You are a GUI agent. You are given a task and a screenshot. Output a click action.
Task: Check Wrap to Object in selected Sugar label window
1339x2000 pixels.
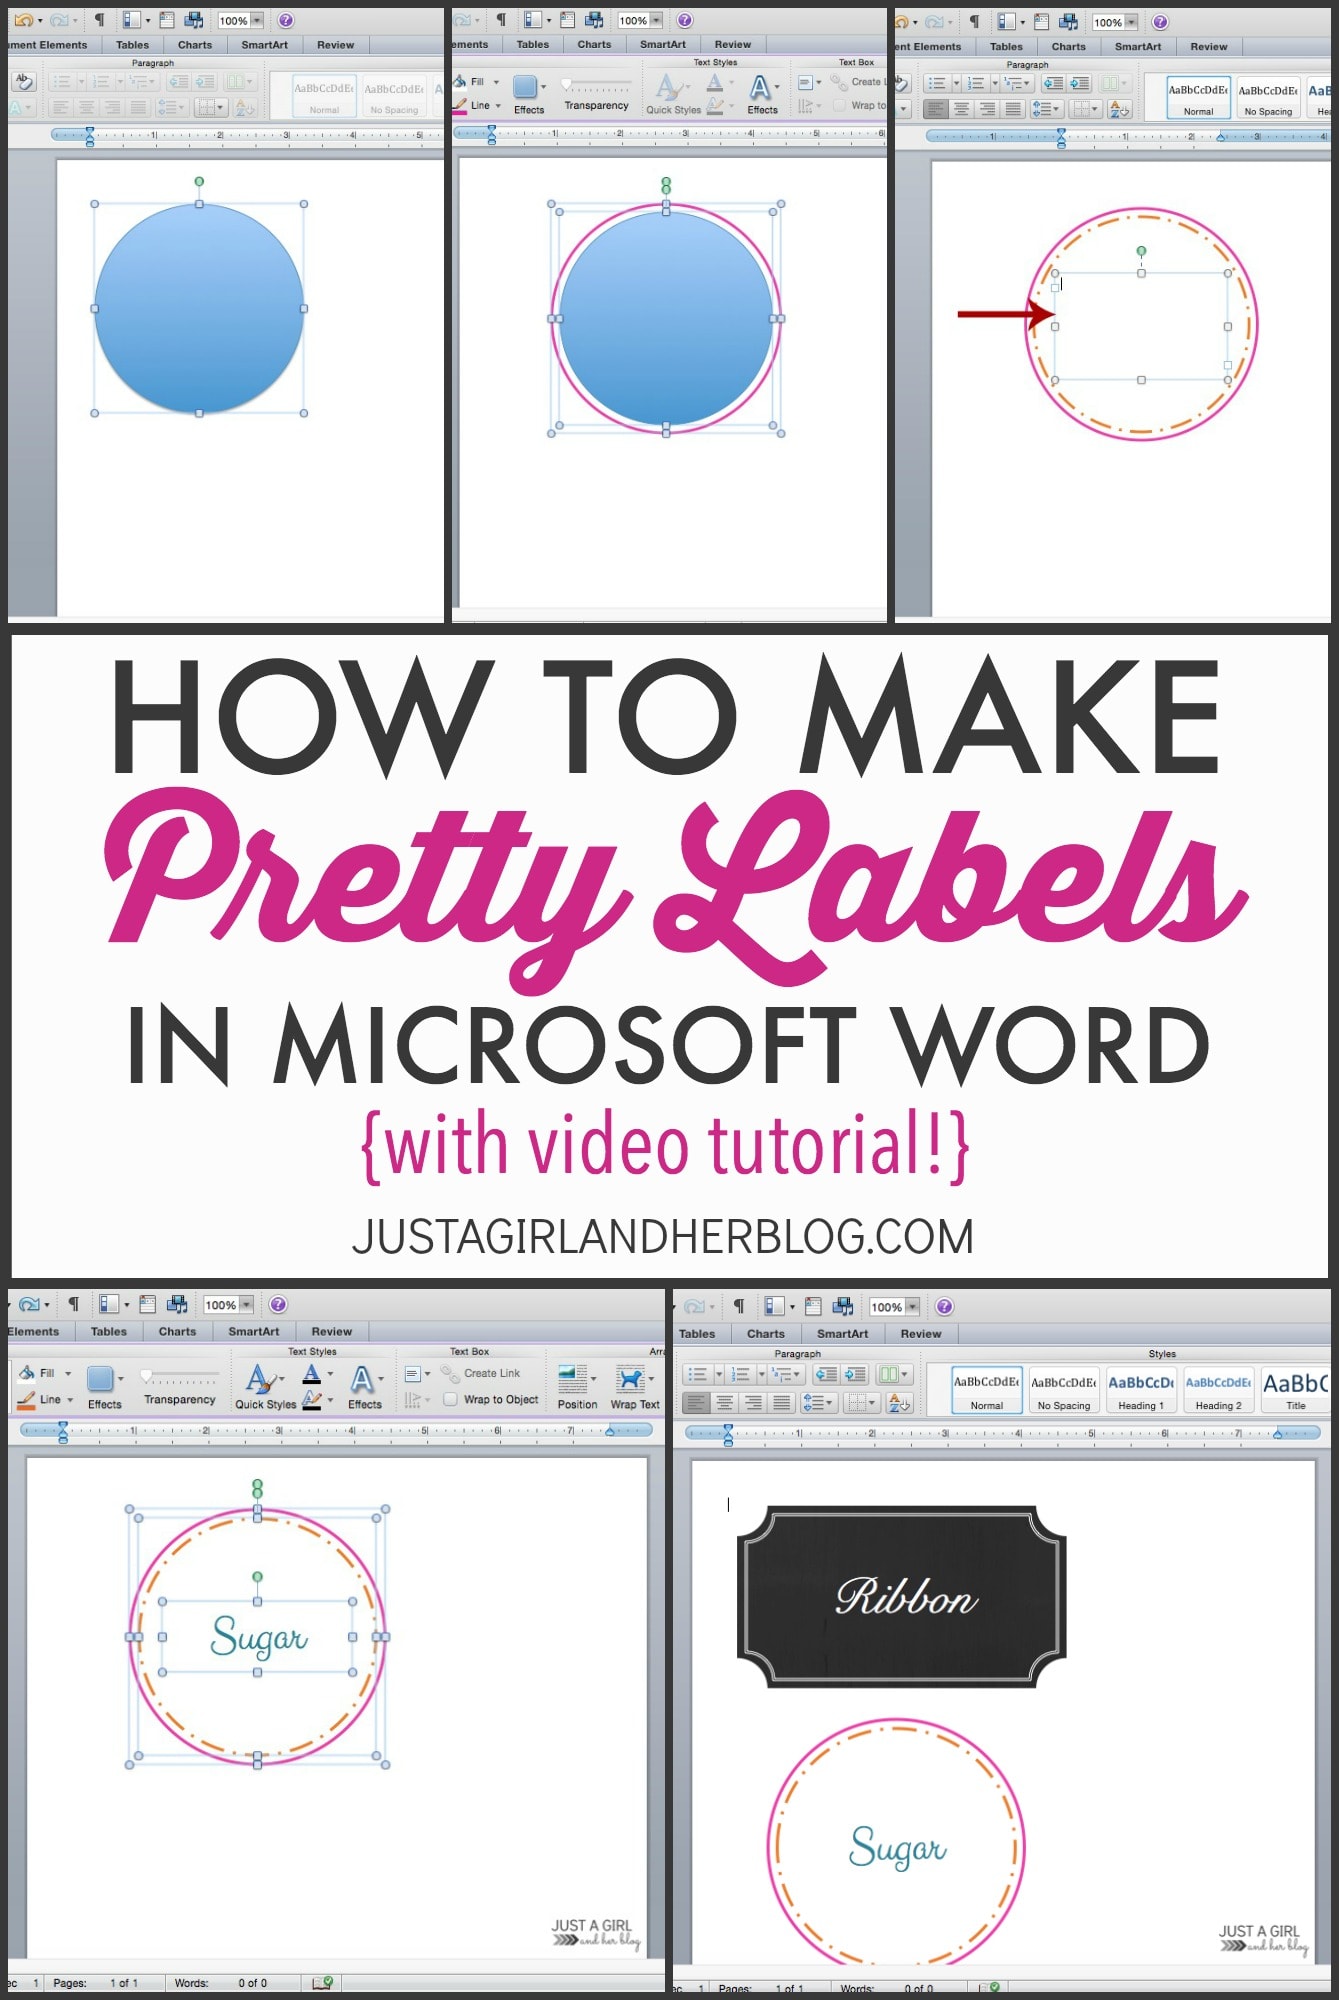pyautogui.click(x=451, y=1400)
